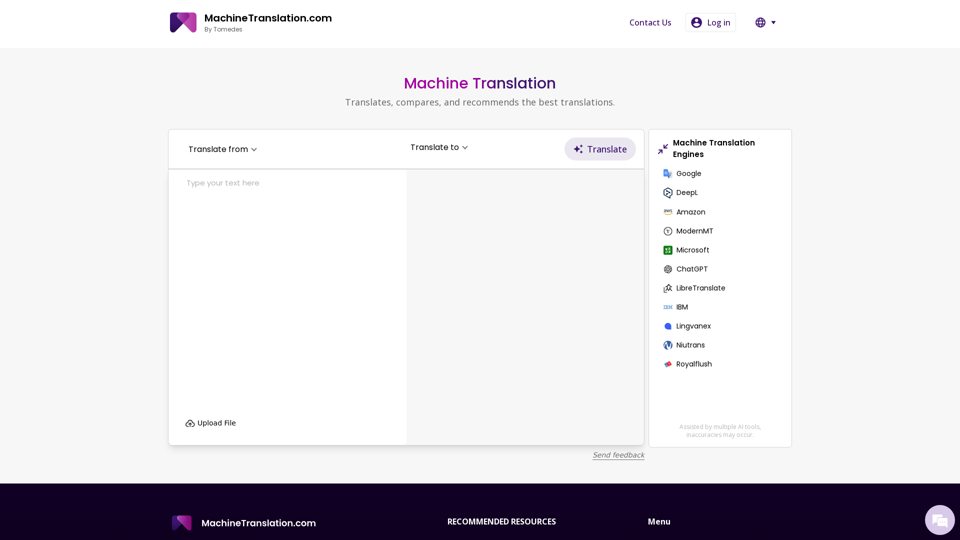Click the Upload File label

click(216, 423)
